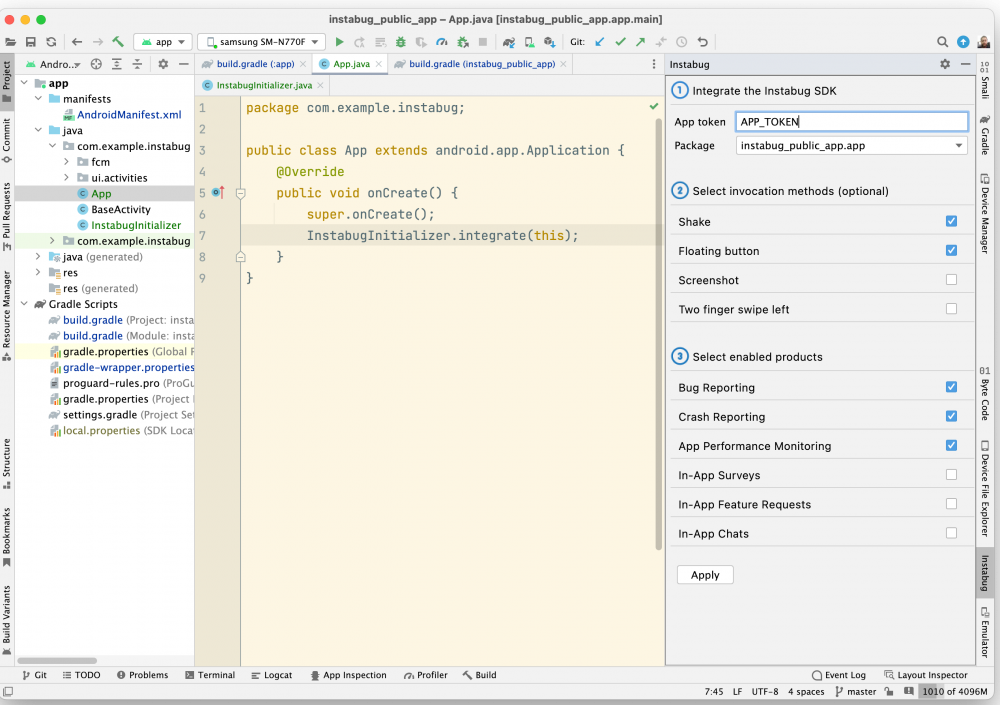This screenshot has width=1000, height=705.
Task: Click the Apply button
Action: (x=705, y=575)
